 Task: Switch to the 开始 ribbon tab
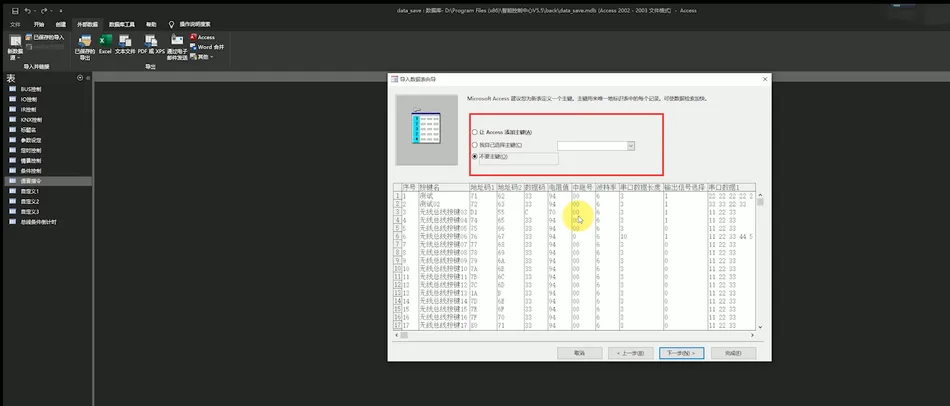point(39,24)
